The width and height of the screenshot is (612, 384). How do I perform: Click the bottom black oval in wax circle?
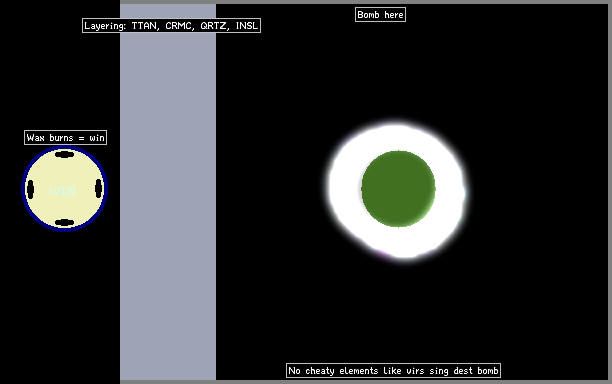[64, 223]
